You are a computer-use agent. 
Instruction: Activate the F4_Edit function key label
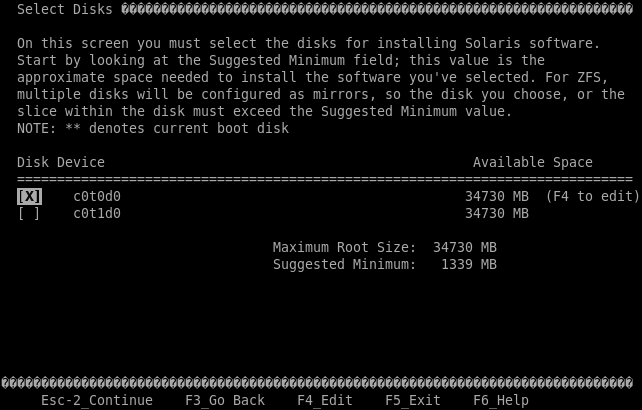(x=325, y=400)
